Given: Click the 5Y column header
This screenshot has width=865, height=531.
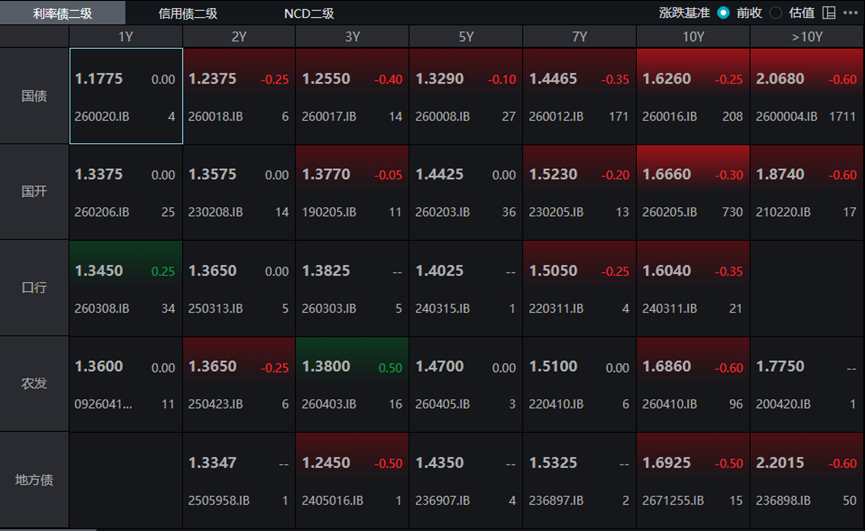Looking at the screenshot, I should (x=466, y=36).
